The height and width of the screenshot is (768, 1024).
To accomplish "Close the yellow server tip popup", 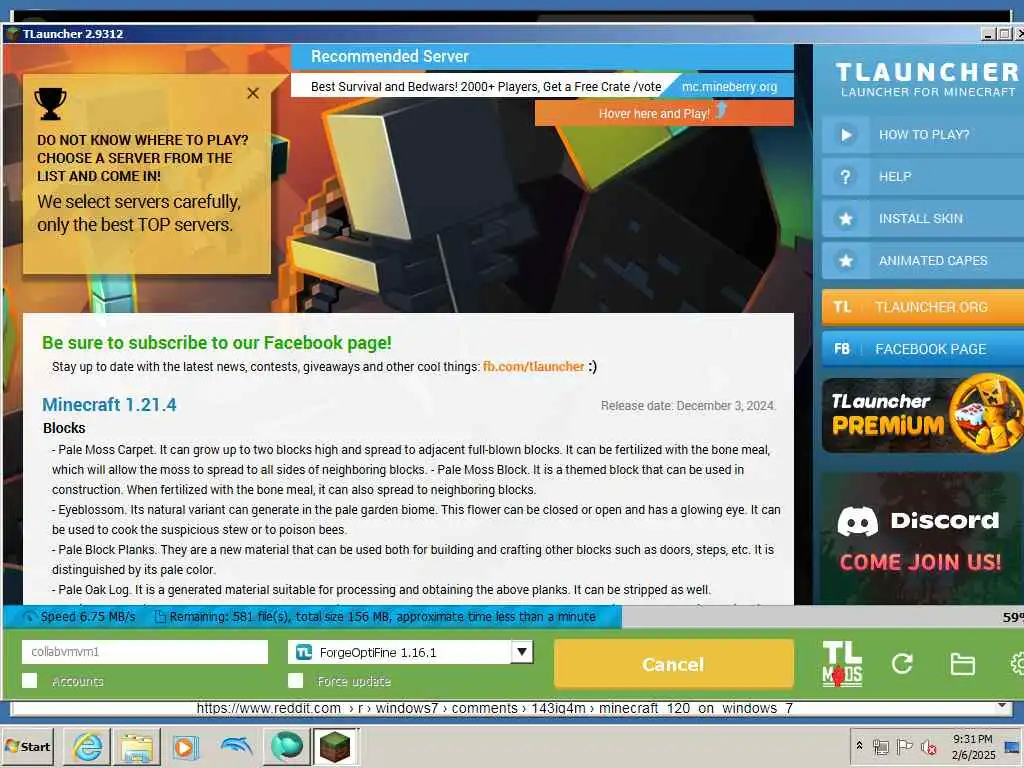I will (253, 93).
